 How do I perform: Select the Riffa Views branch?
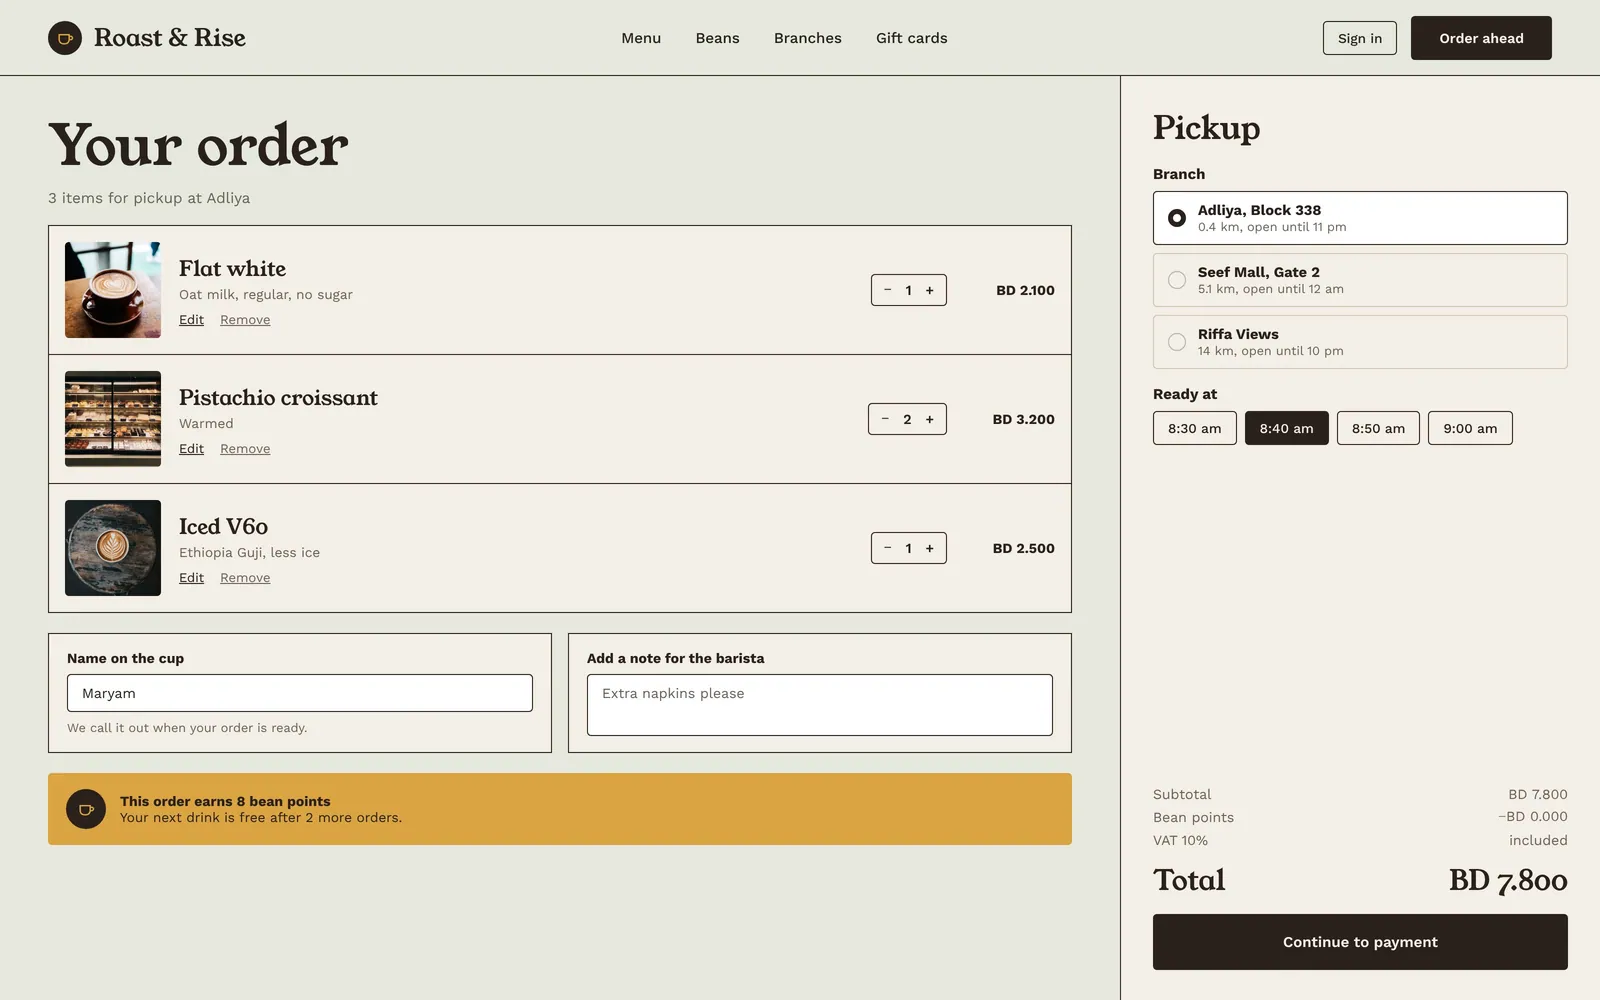[x=1360, y=342]
